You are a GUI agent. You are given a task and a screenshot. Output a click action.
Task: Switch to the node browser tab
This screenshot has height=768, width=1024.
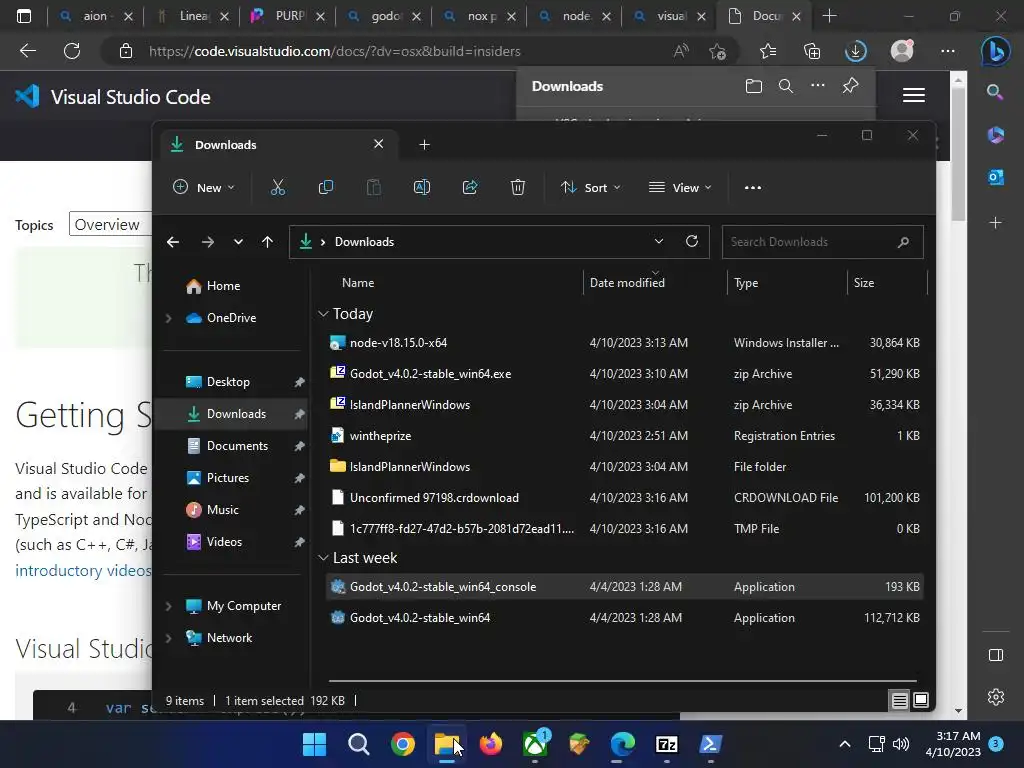pyautogui.click(x=575, y=16)
